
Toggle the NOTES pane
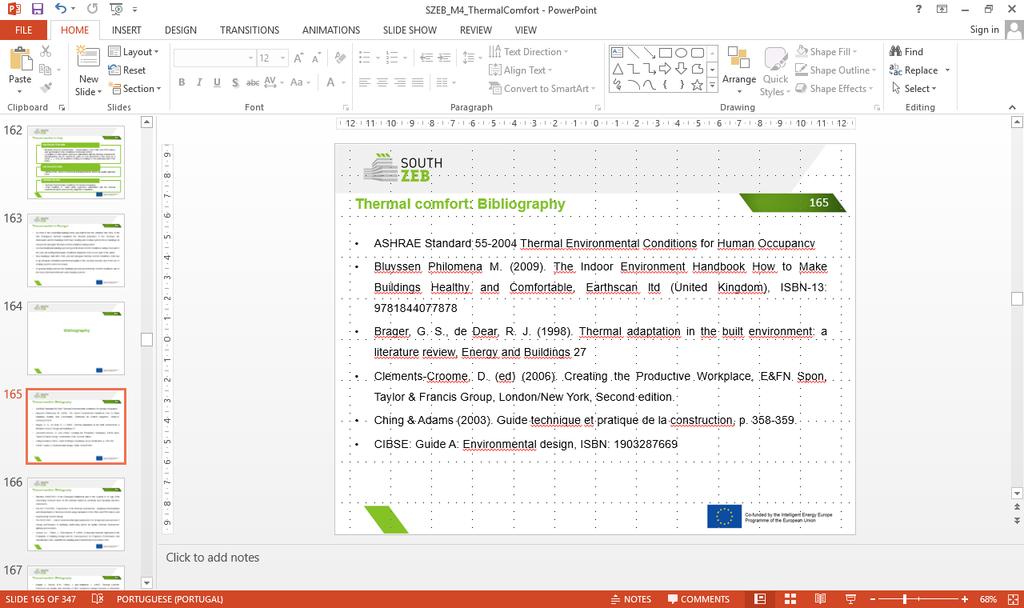pyautogui.click(x=631, y=599)
